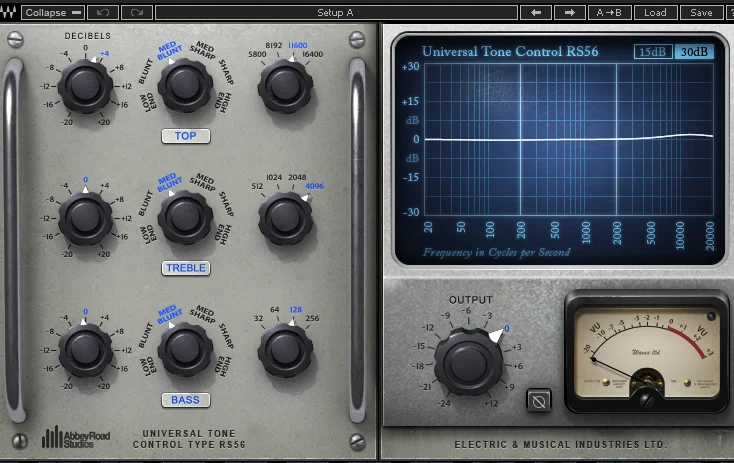The width and height of the screenshot is (734, 463).
Task: Click the +12 label on OUTPUT knob
Action: point(491,404)
